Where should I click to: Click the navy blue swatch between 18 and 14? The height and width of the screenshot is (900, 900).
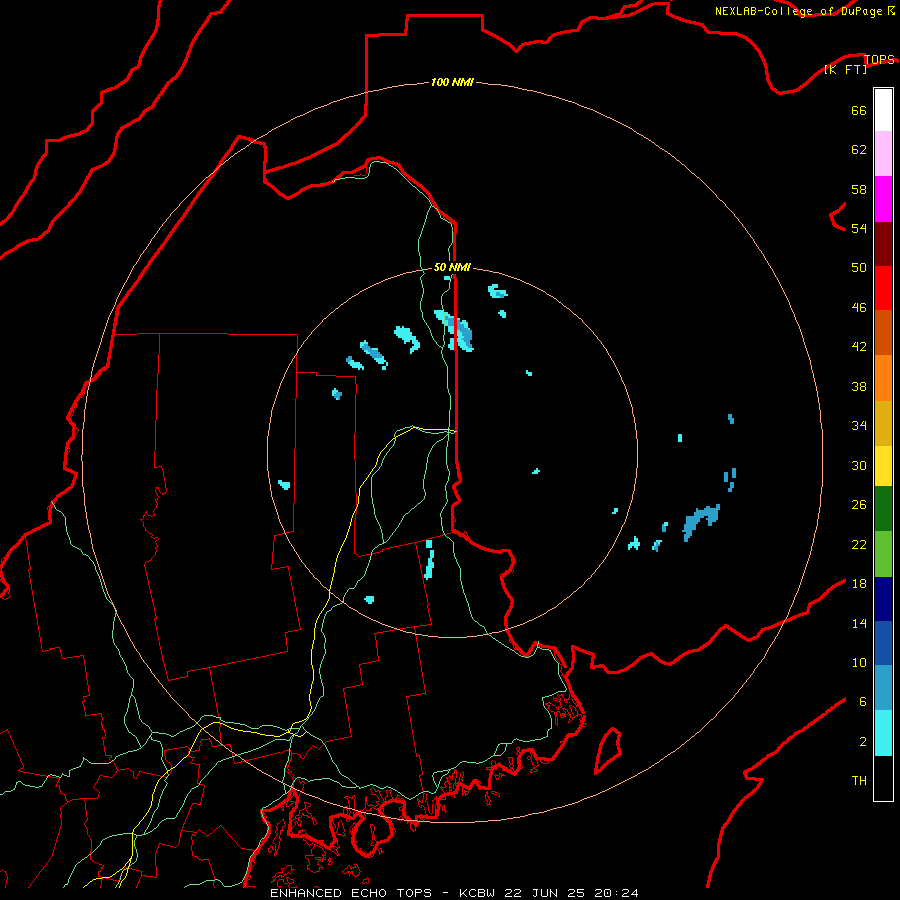[x=883, y=599]
